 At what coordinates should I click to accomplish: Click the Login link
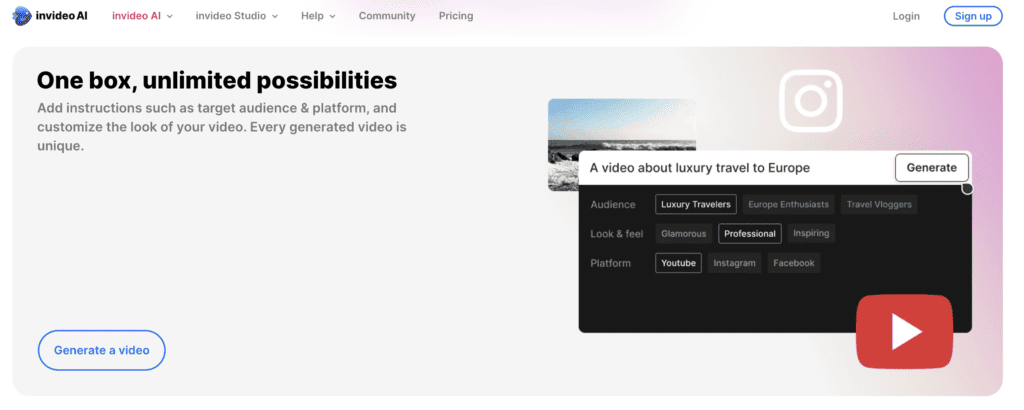tap(906, 16)
